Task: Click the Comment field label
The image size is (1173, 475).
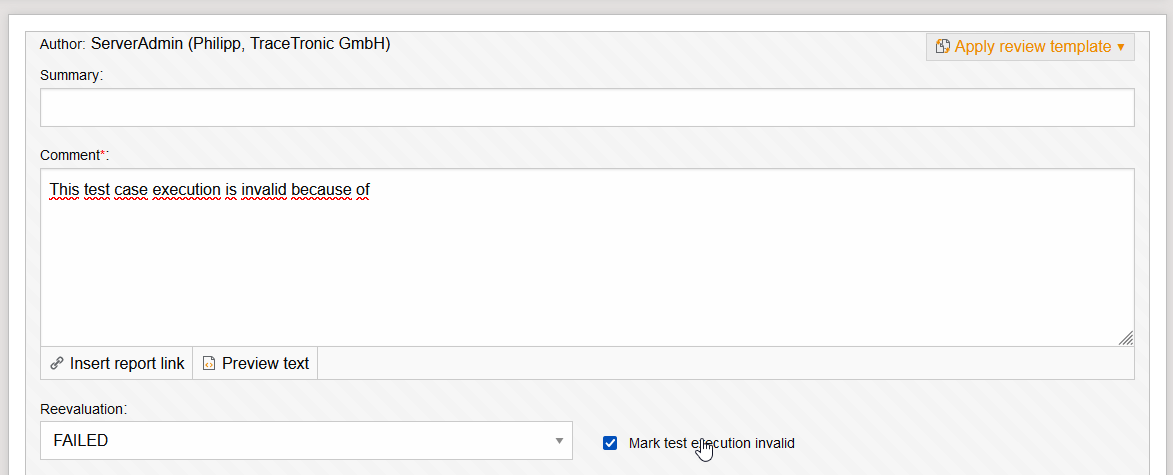Action: coord(68,155)
